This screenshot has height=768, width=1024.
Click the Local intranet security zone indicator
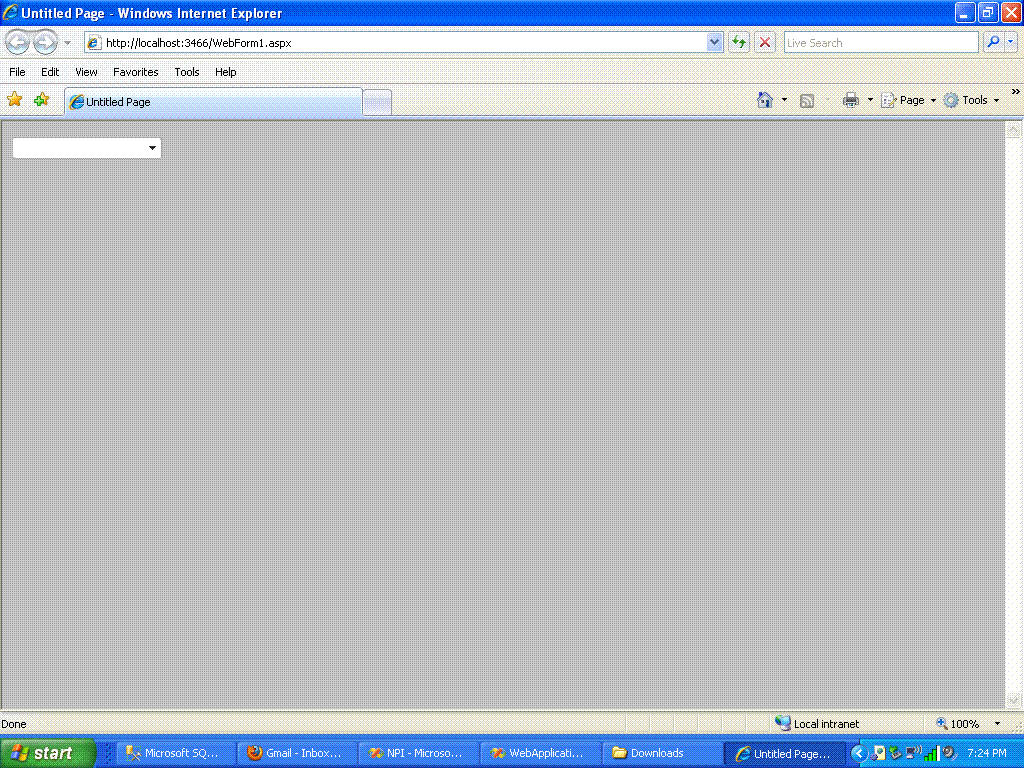point(817,724)
